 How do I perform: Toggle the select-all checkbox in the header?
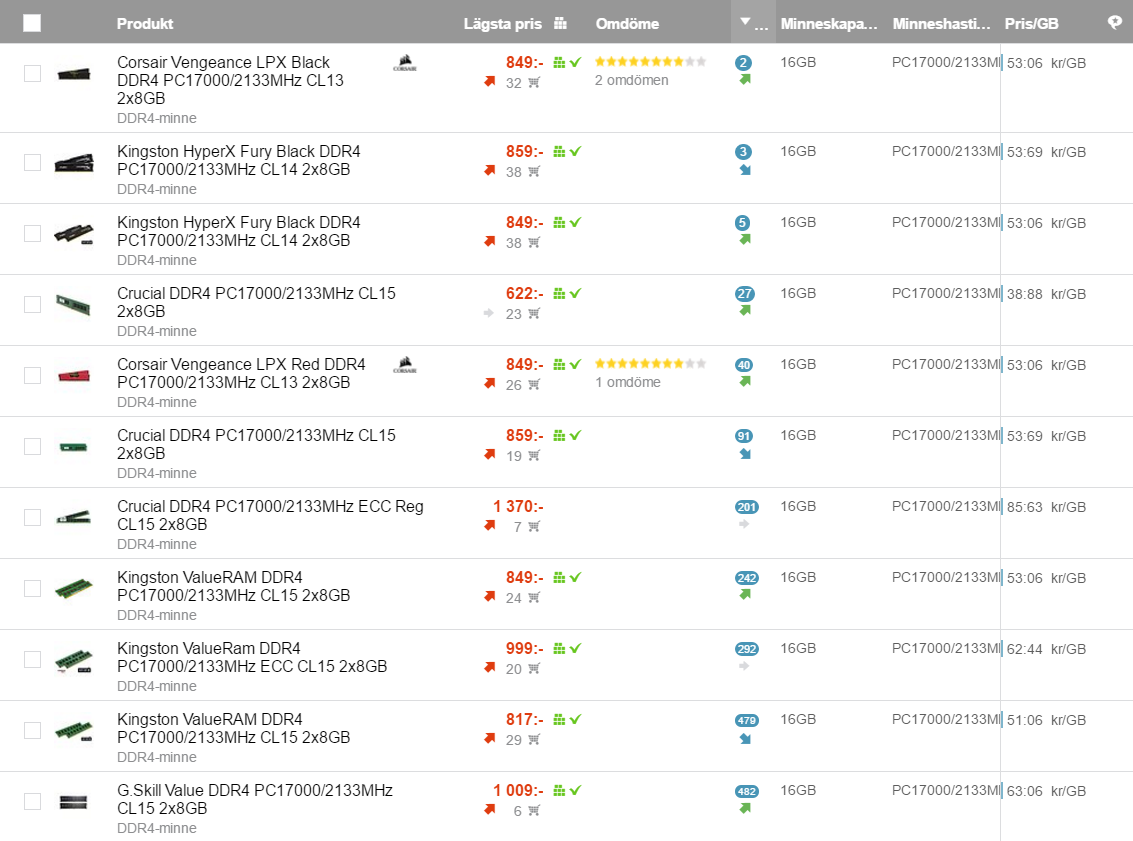click(32, 23)
